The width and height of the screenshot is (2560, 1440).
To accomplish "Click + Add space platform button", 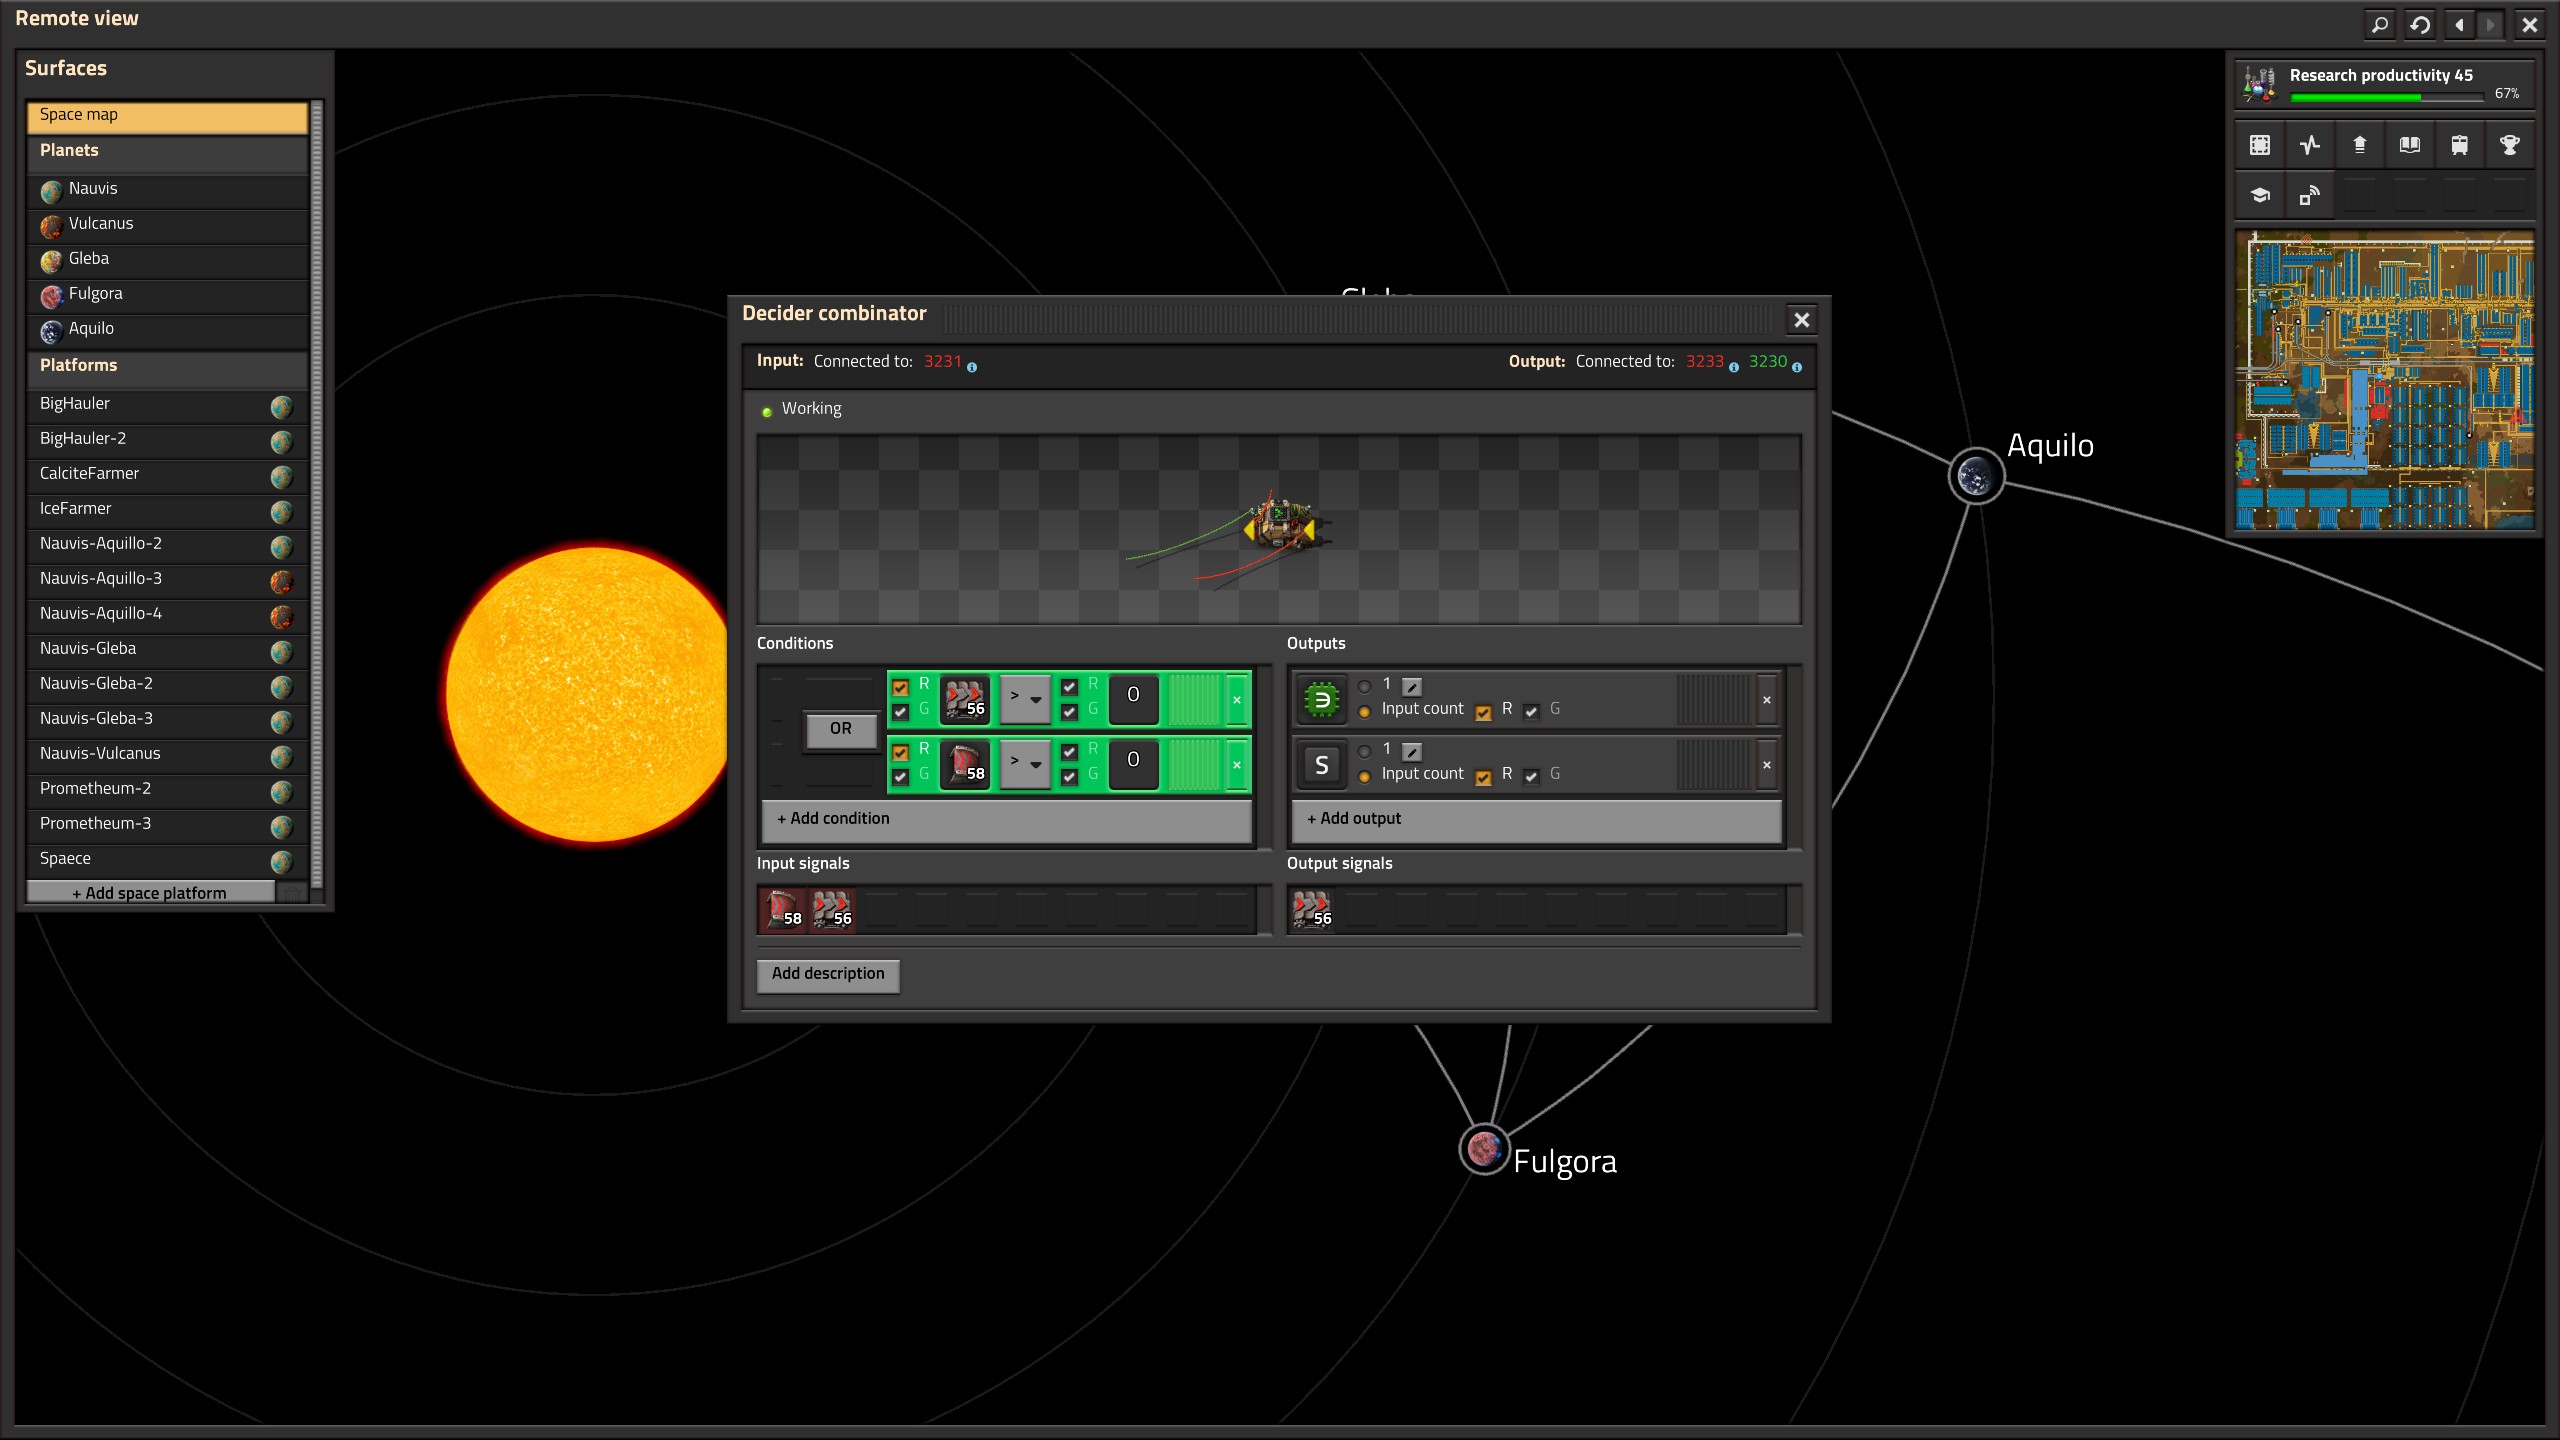I will tap(151, 893).
